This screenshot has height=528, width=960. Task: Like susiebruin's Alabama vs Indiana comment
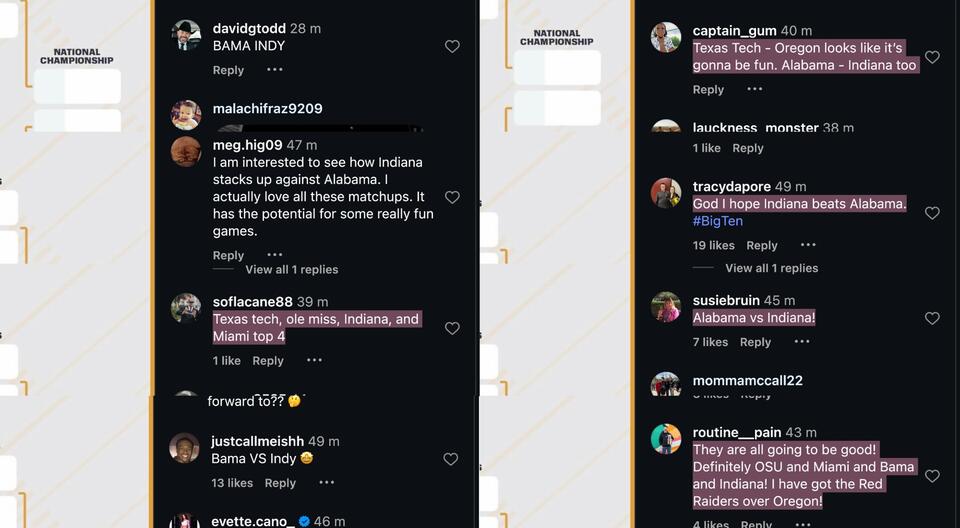pos(932,318)
